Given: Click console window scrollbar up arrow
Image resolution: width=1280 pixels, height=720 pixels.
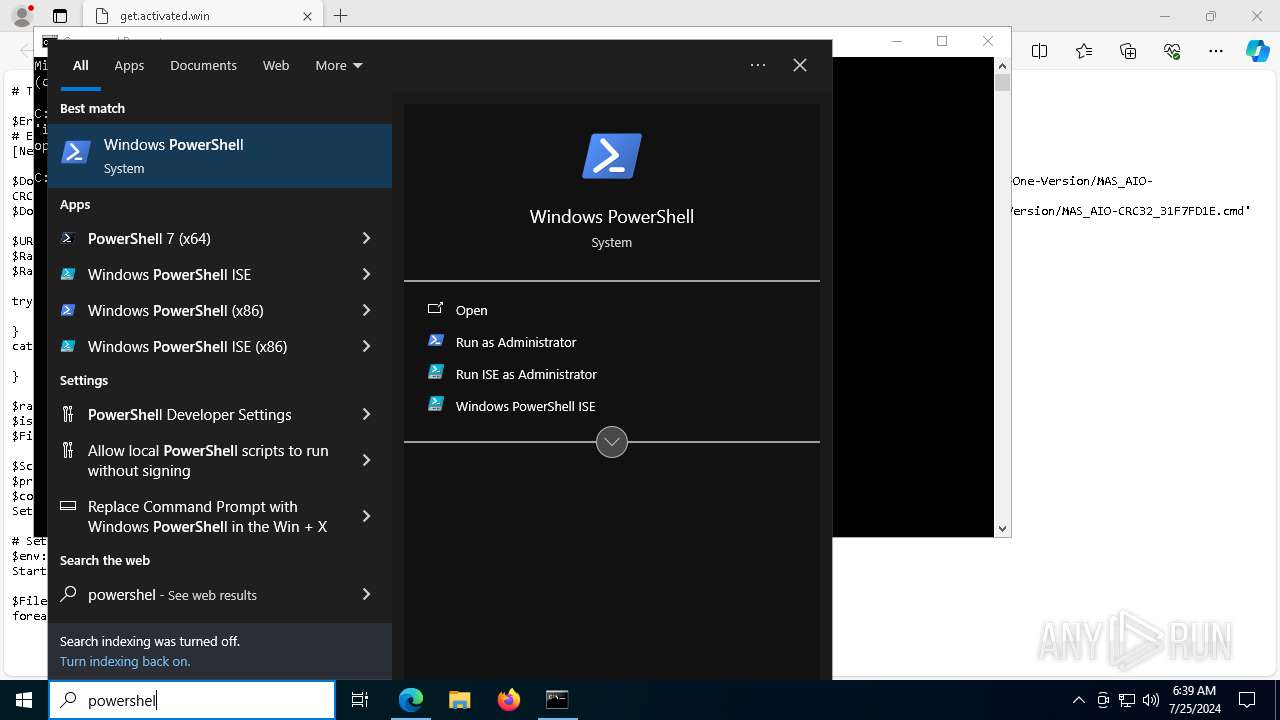Looking at the screenshot, I should (1002, 65).
